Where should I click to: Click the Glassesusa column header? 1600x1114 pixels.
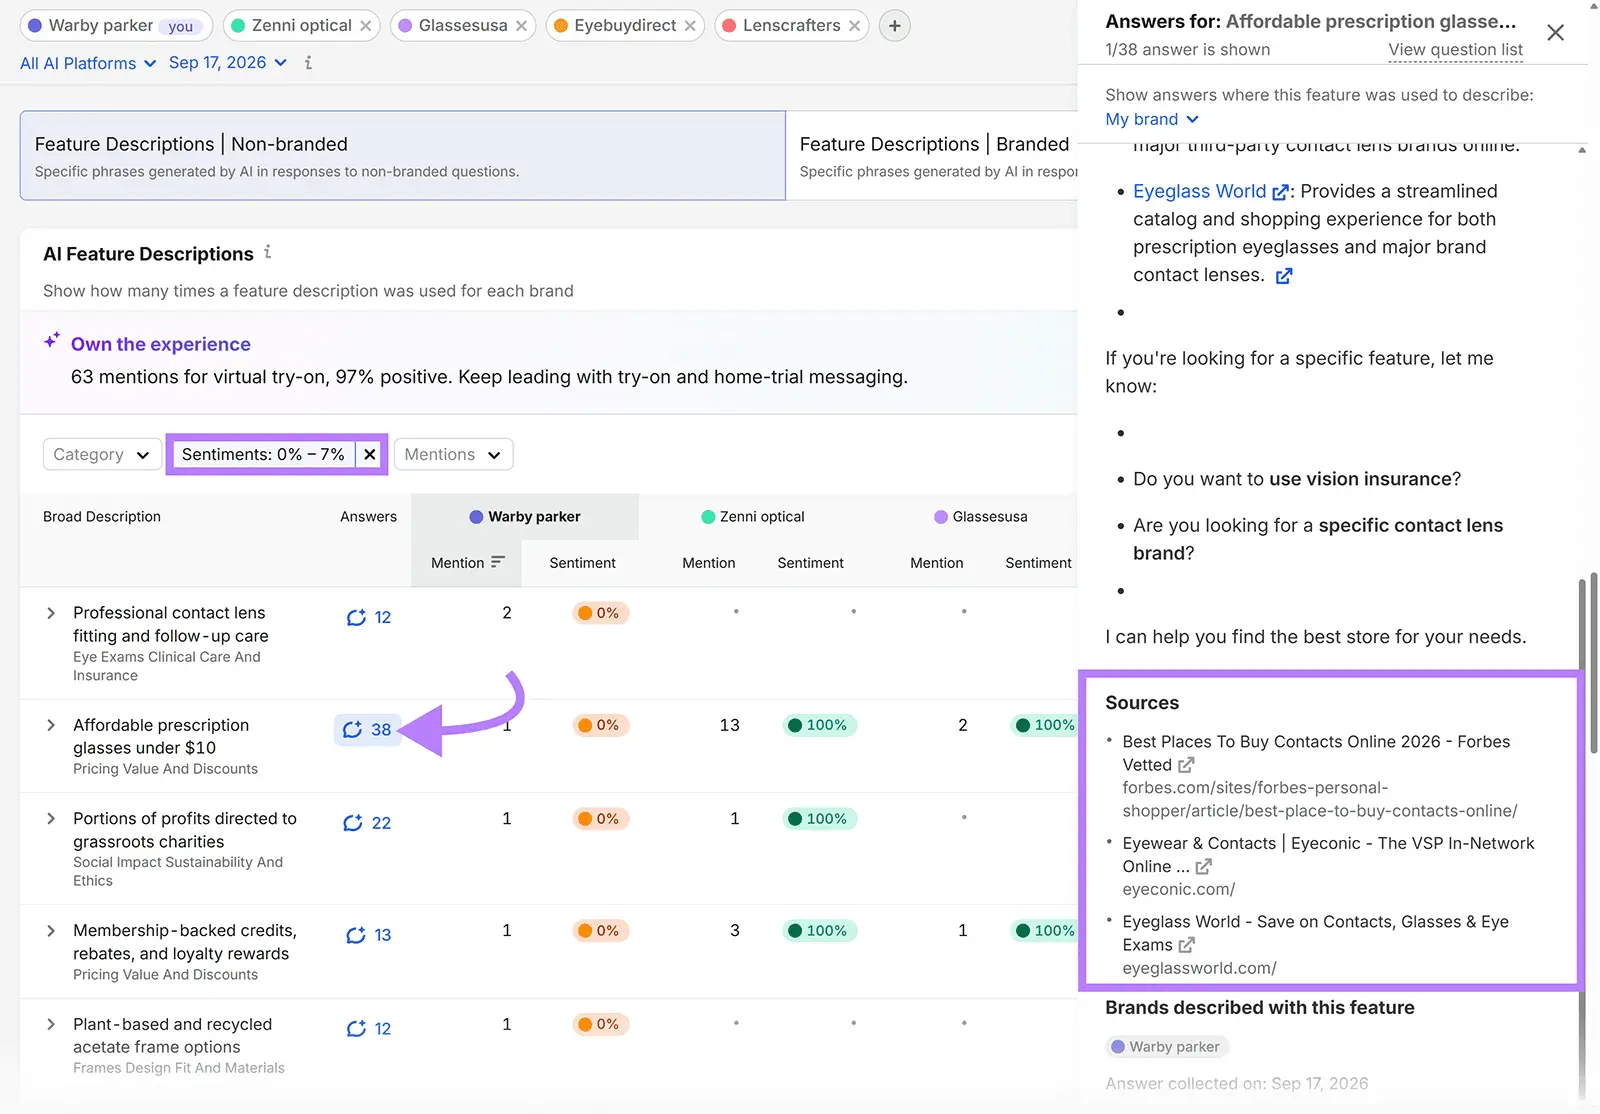coord(981,517)
